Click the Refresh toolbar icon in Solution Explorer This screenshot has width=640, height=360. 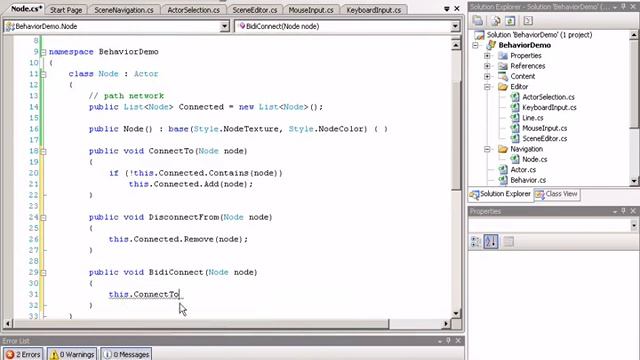coord(510,20)
